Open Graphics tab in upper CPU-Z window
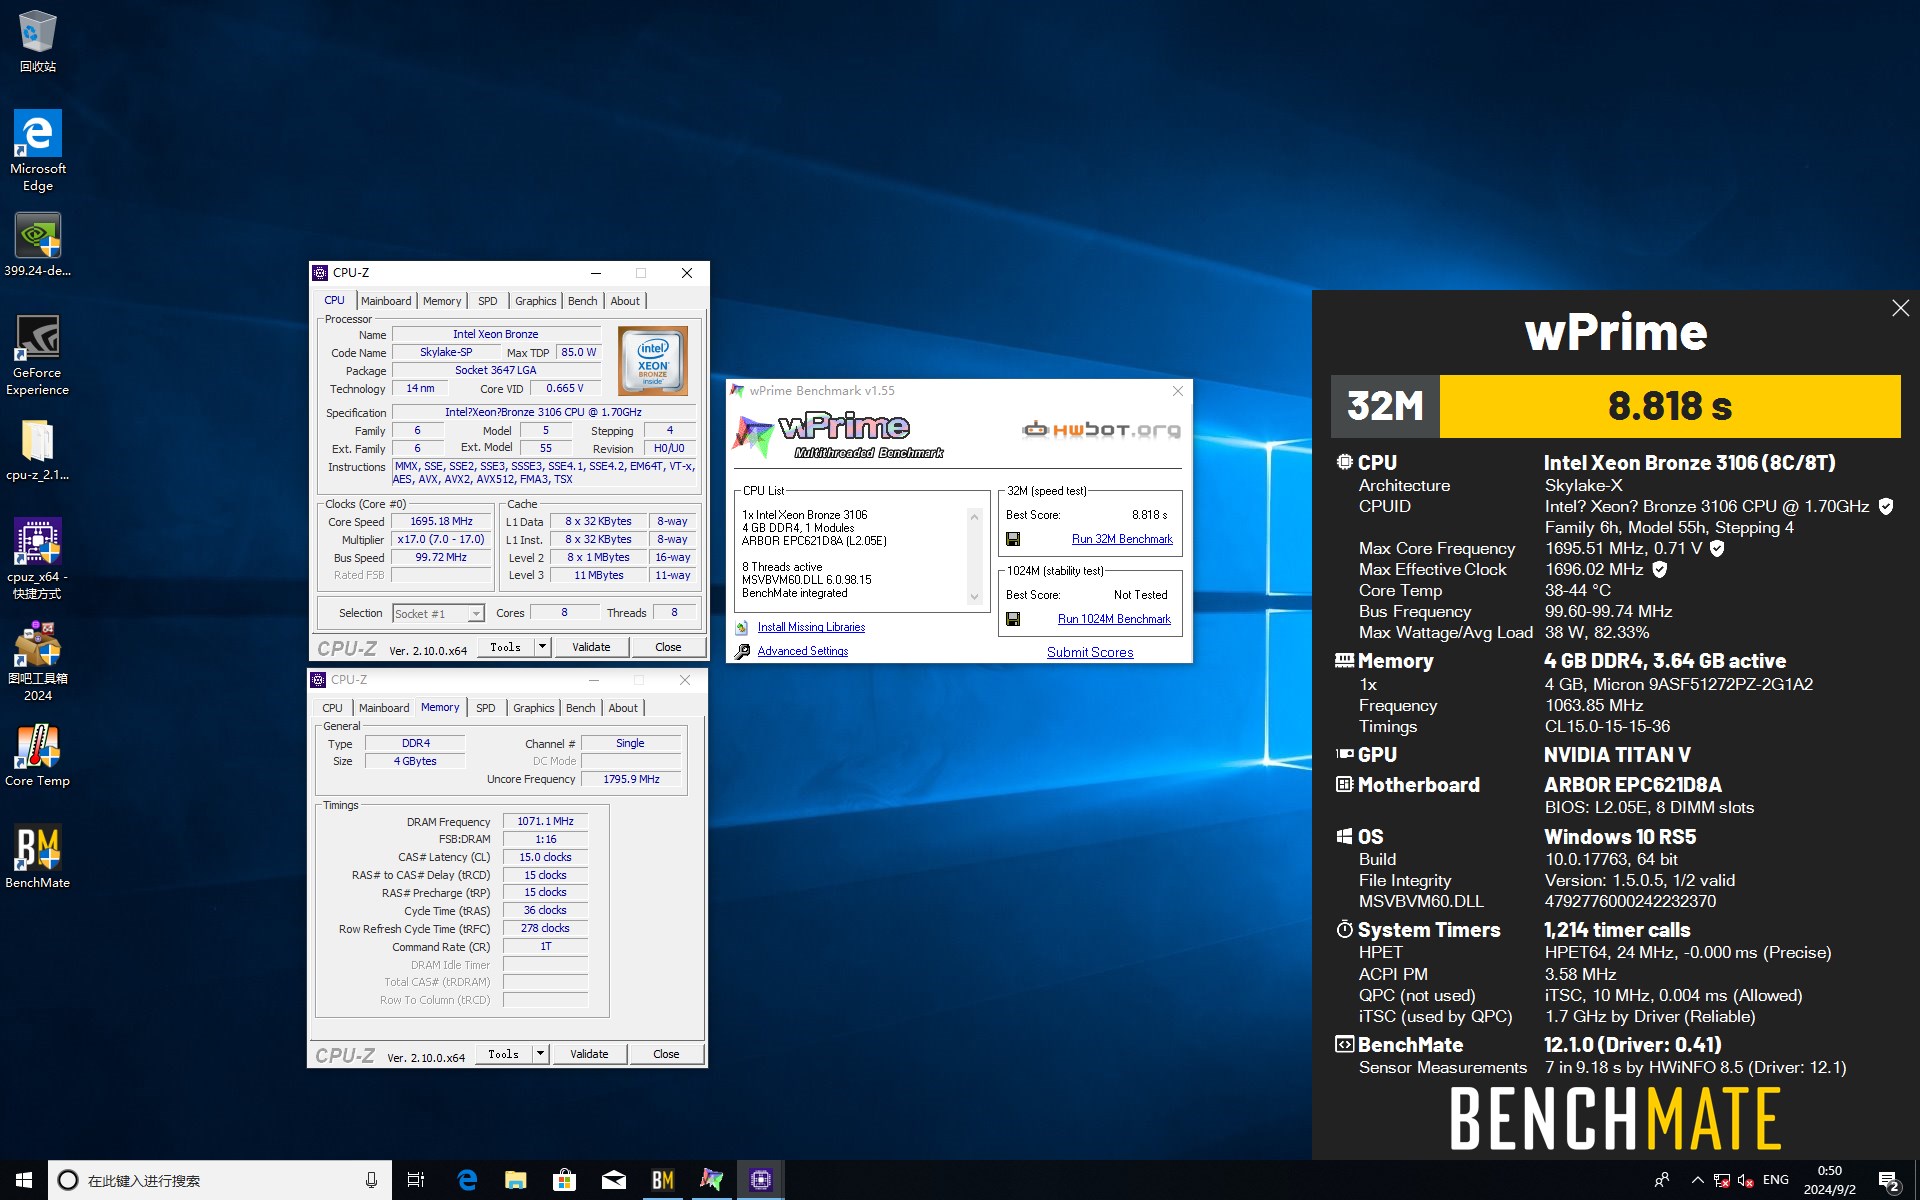This screenshot has width=1920, height=1200. coord(536,301)
